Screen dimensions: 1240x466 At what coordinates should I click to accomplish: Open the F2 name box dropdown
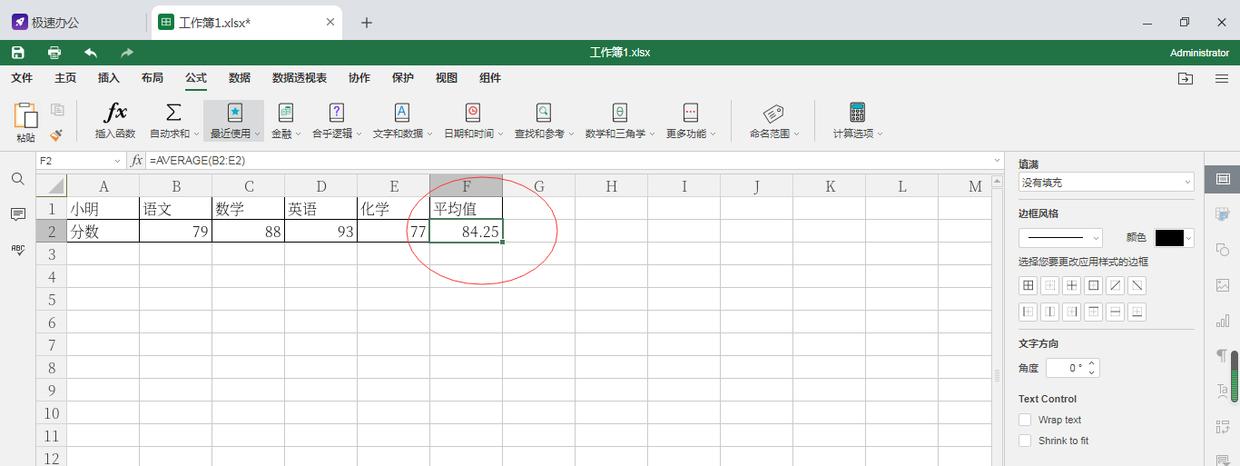point(117,160)
